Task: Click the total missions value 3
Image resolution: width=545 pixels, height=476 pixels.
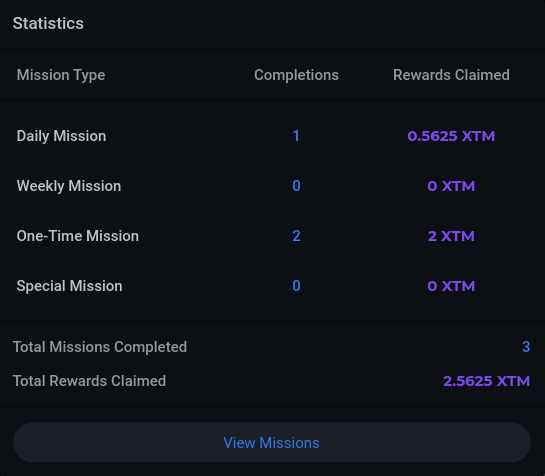Action: 526,347
